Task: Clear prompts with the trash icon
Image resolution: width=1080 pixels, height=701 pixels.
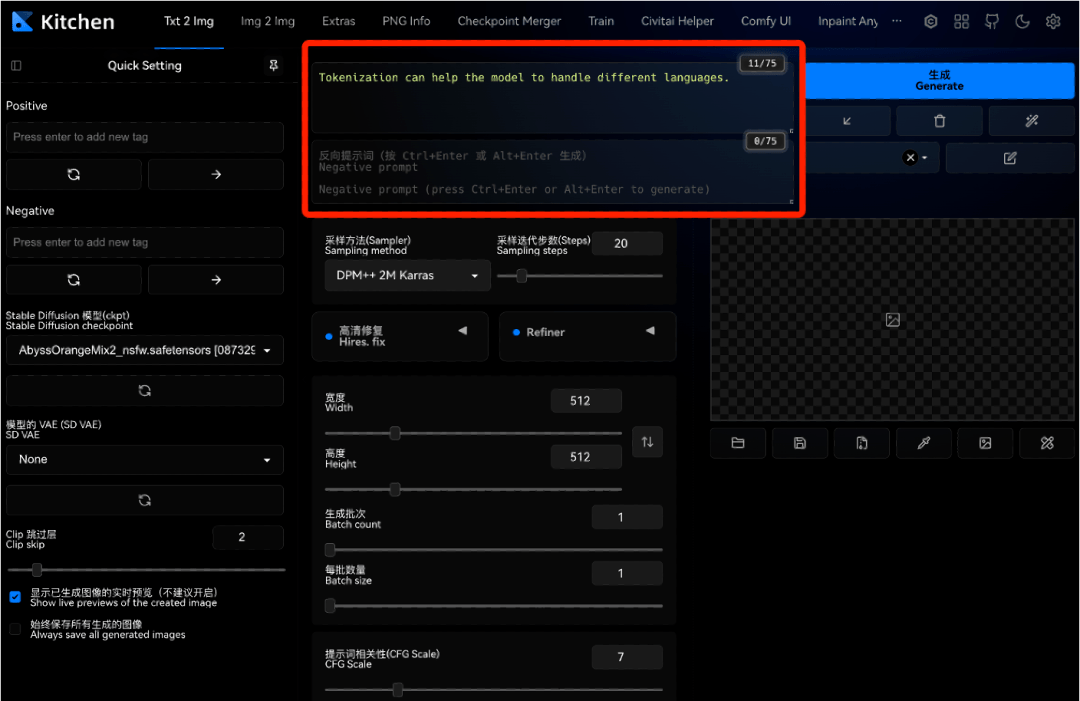Action: [x=938, y=120]
